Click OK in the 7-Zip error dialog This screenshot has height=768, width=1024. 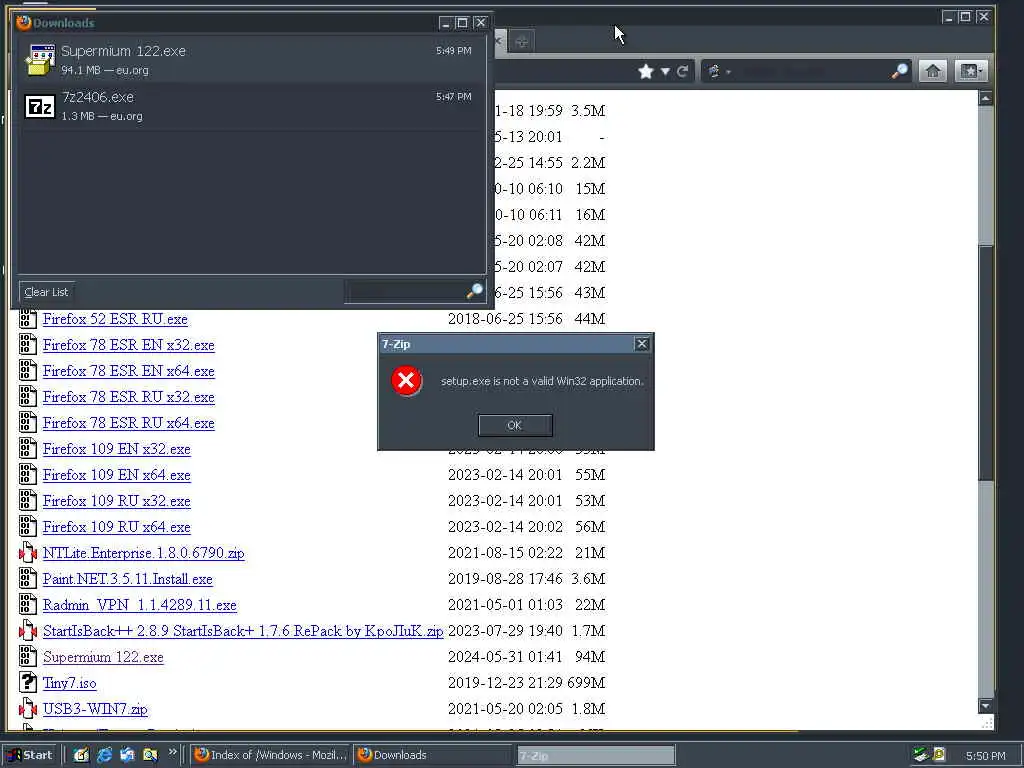pyautogui.click(x=515, y=425)
